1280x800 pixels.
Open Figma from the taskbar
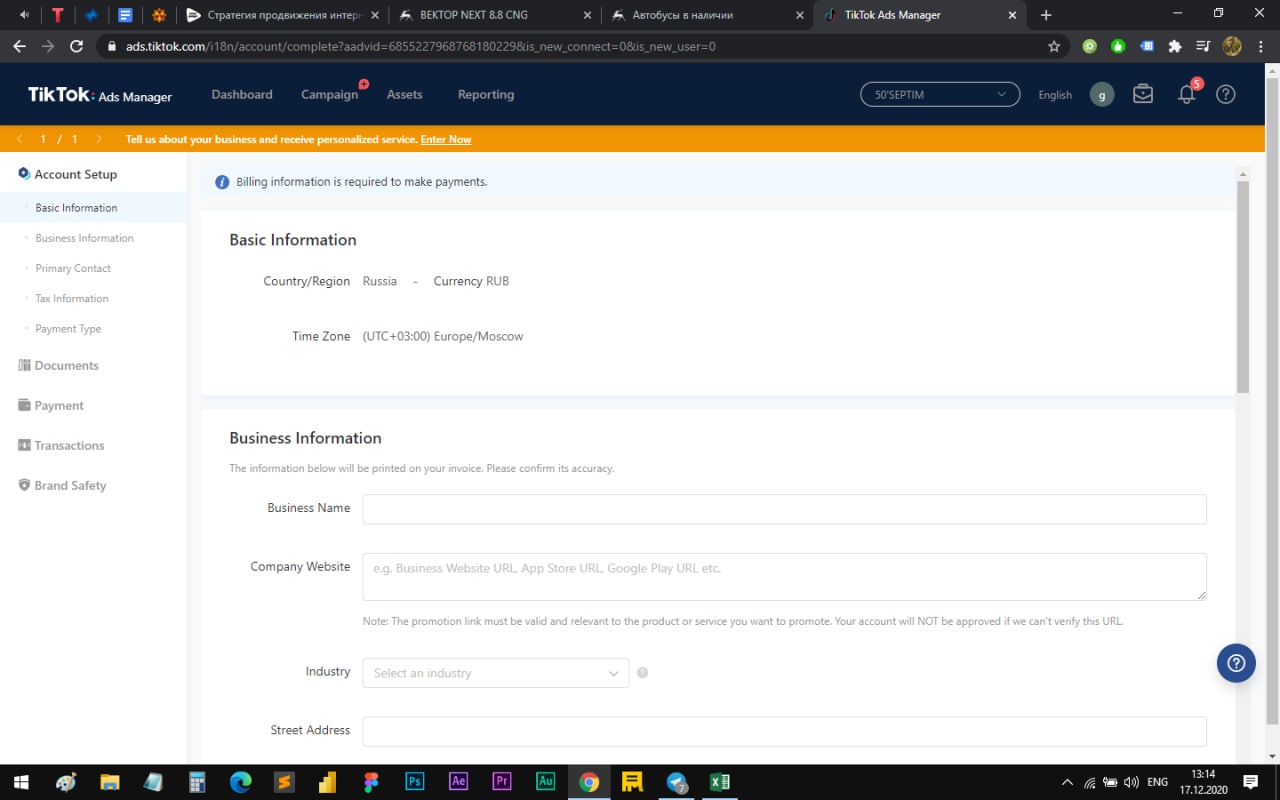(x=372, y=782)
